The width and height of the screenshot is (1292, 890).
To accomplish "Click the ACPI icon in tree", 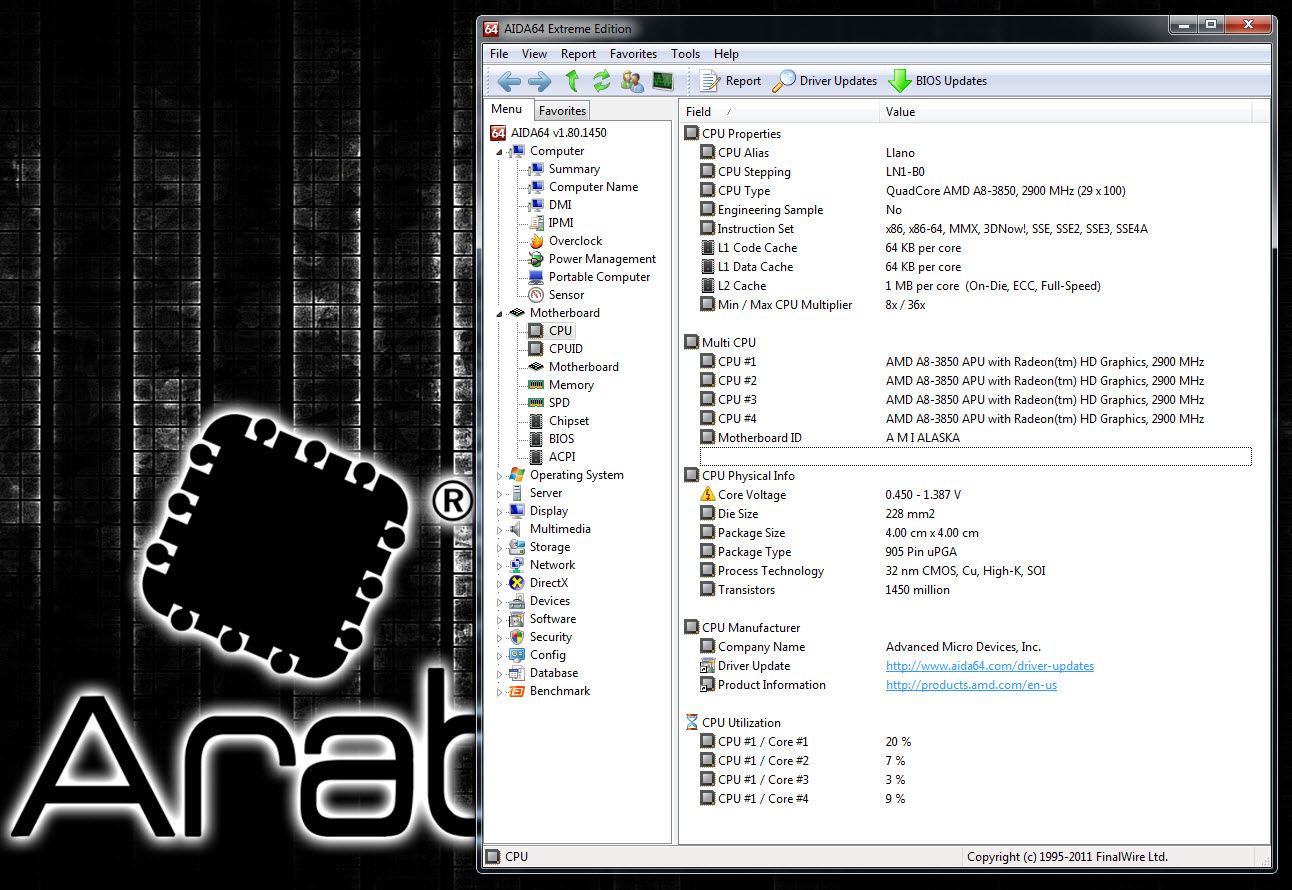I will click(536, 457).
